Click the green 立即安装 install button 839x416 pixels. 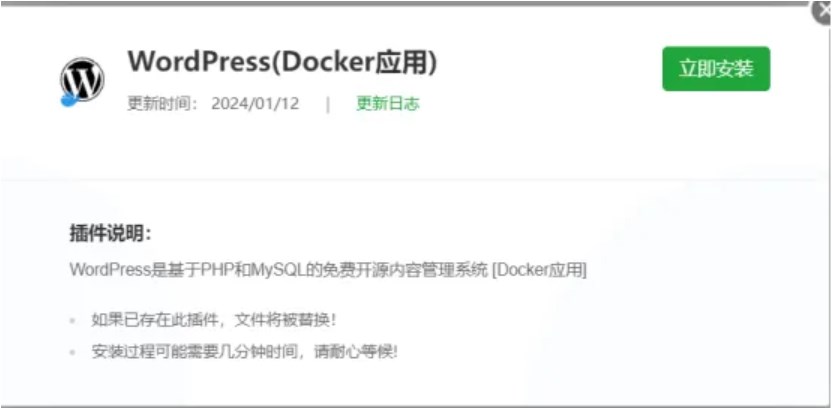[x=716, y=69]
